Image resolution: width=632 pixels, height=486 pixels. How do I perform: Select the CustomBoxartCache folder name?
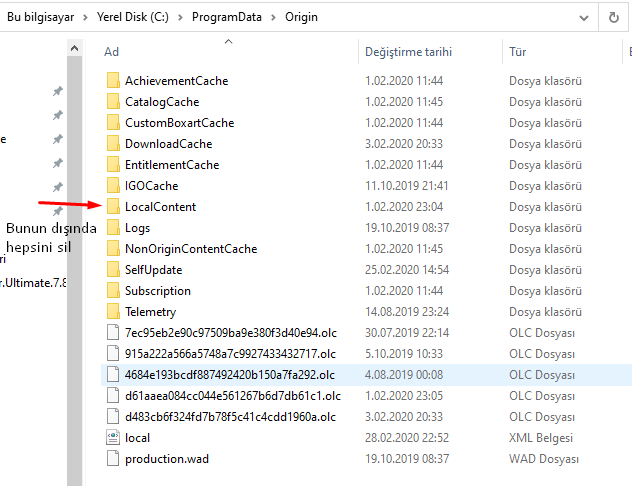(179, 123)
